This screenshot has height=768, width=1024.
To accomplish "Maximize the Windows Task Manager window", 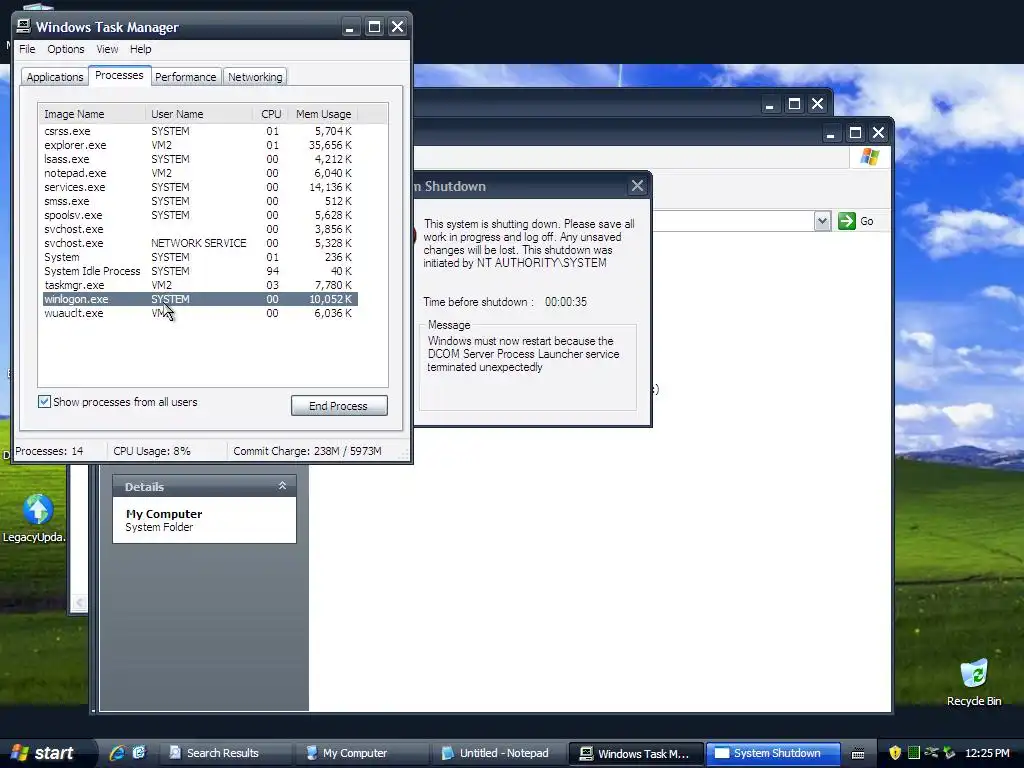I will point(374,27).
